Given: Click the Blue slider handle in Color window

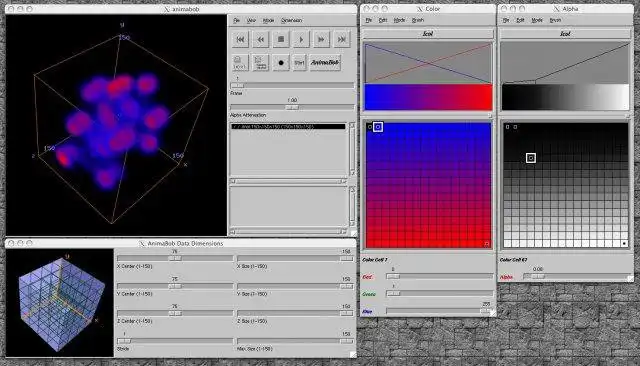Looking at the screenshot, I should [x=485, y=311].
